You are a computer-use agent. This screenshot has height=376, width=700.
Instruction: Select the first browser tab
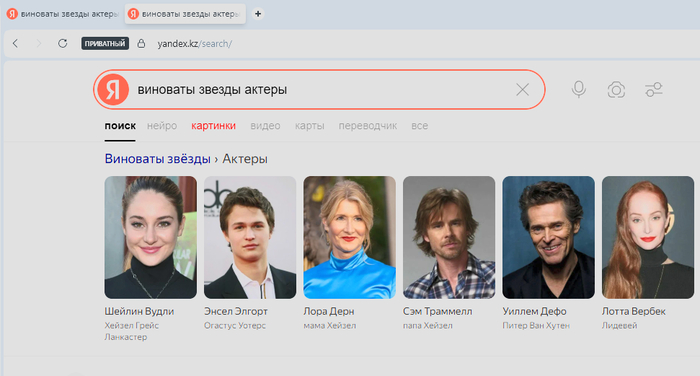coord(62,14)
